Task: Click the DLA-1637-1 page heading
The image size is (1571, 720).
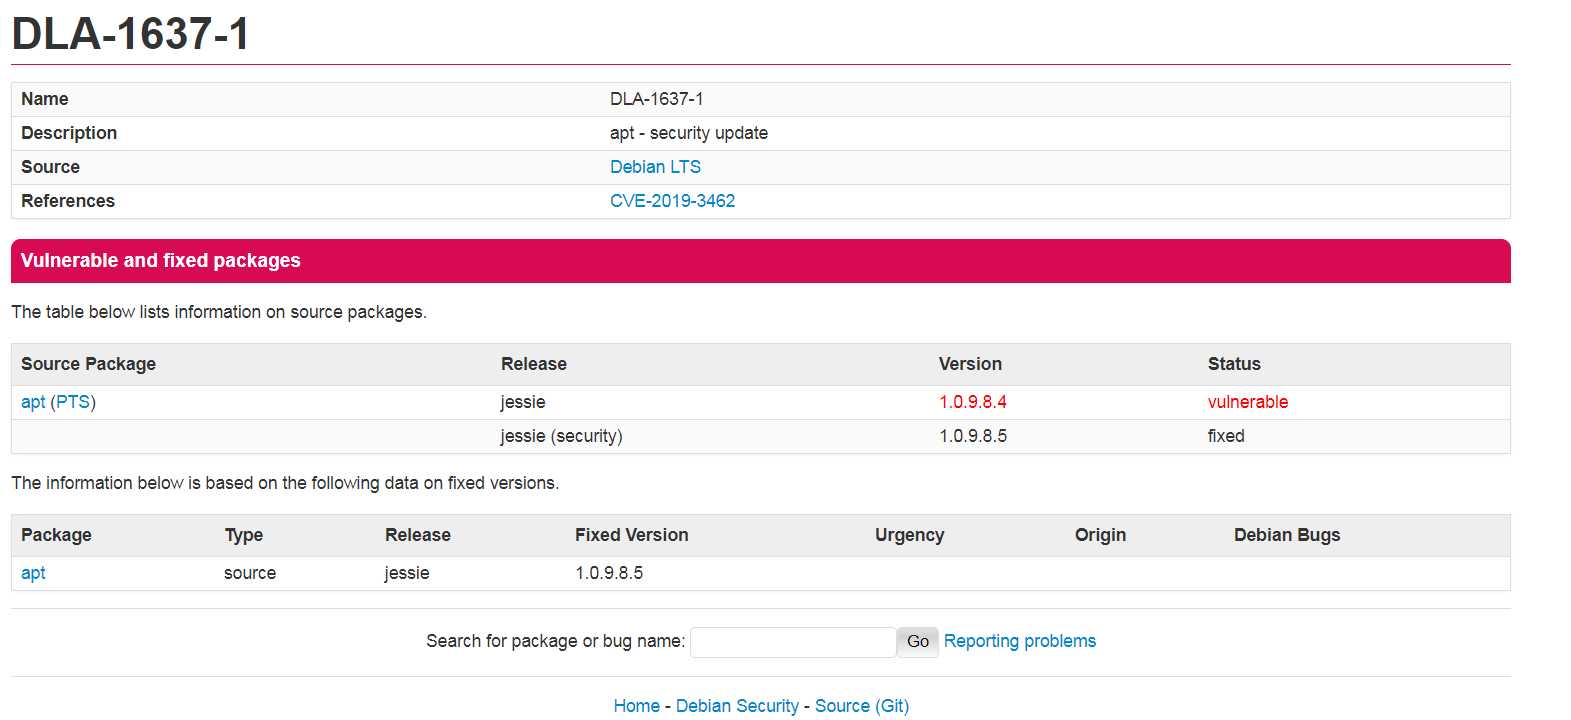Action: tap(130, 34)
